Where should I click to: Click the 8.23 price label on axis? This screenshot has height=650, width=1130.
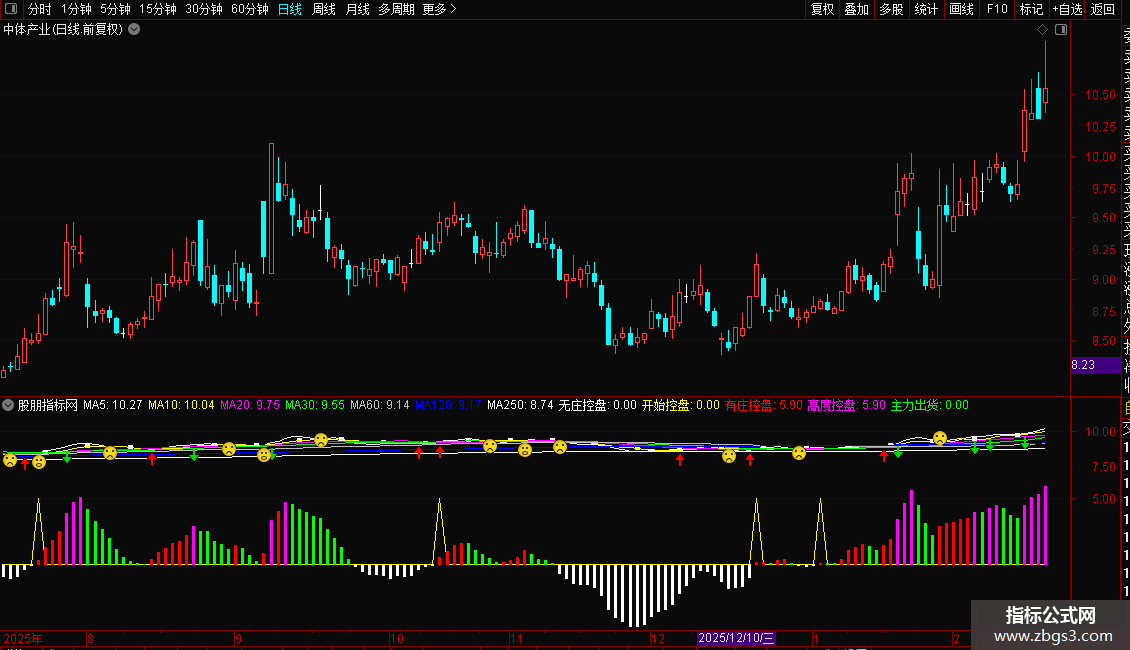click(1095, 365)
